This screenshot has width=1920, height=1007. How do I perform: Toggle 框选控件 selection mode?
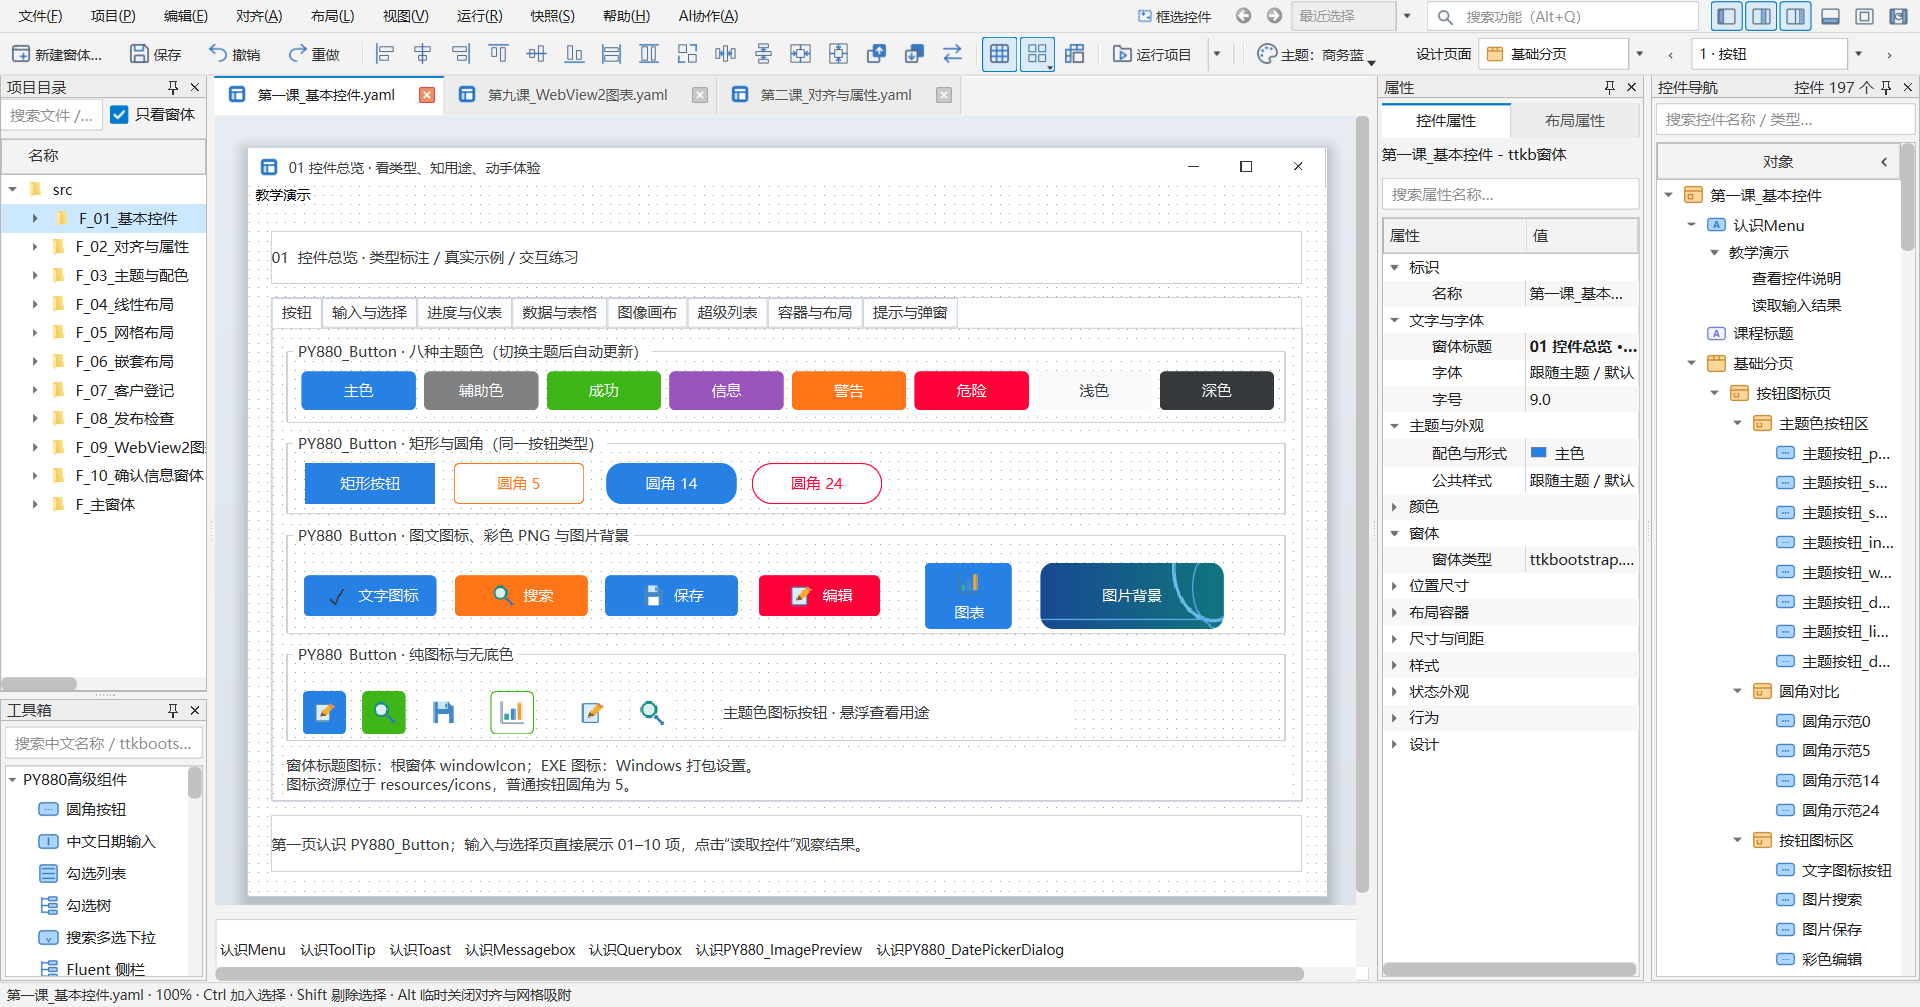tap(1174, 16)
